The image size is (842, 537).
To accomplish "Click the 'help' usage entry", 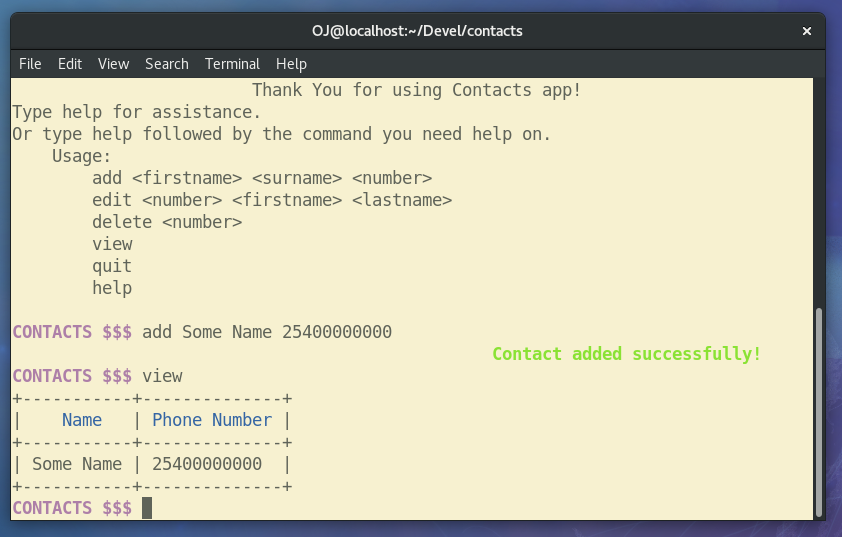I will point(112,288).
